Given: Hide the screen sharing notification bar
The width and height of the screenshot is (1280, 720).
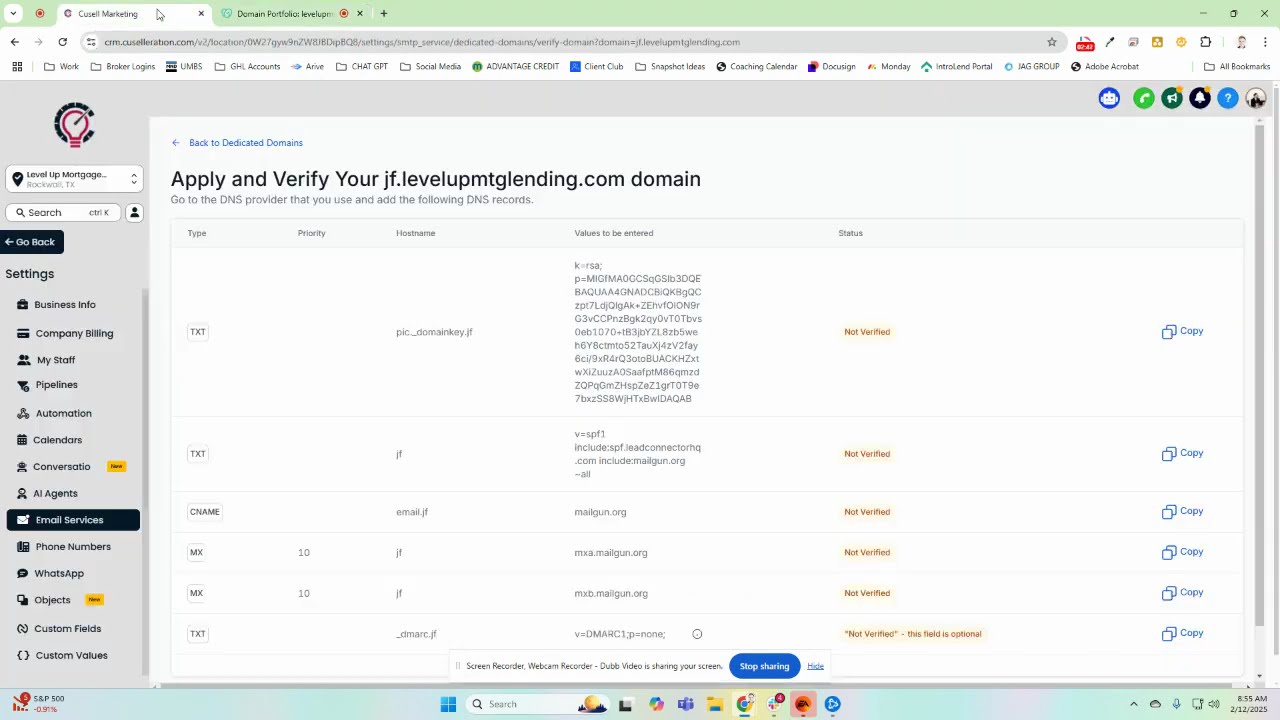Looking at the screenshot, I should point(815,666).
